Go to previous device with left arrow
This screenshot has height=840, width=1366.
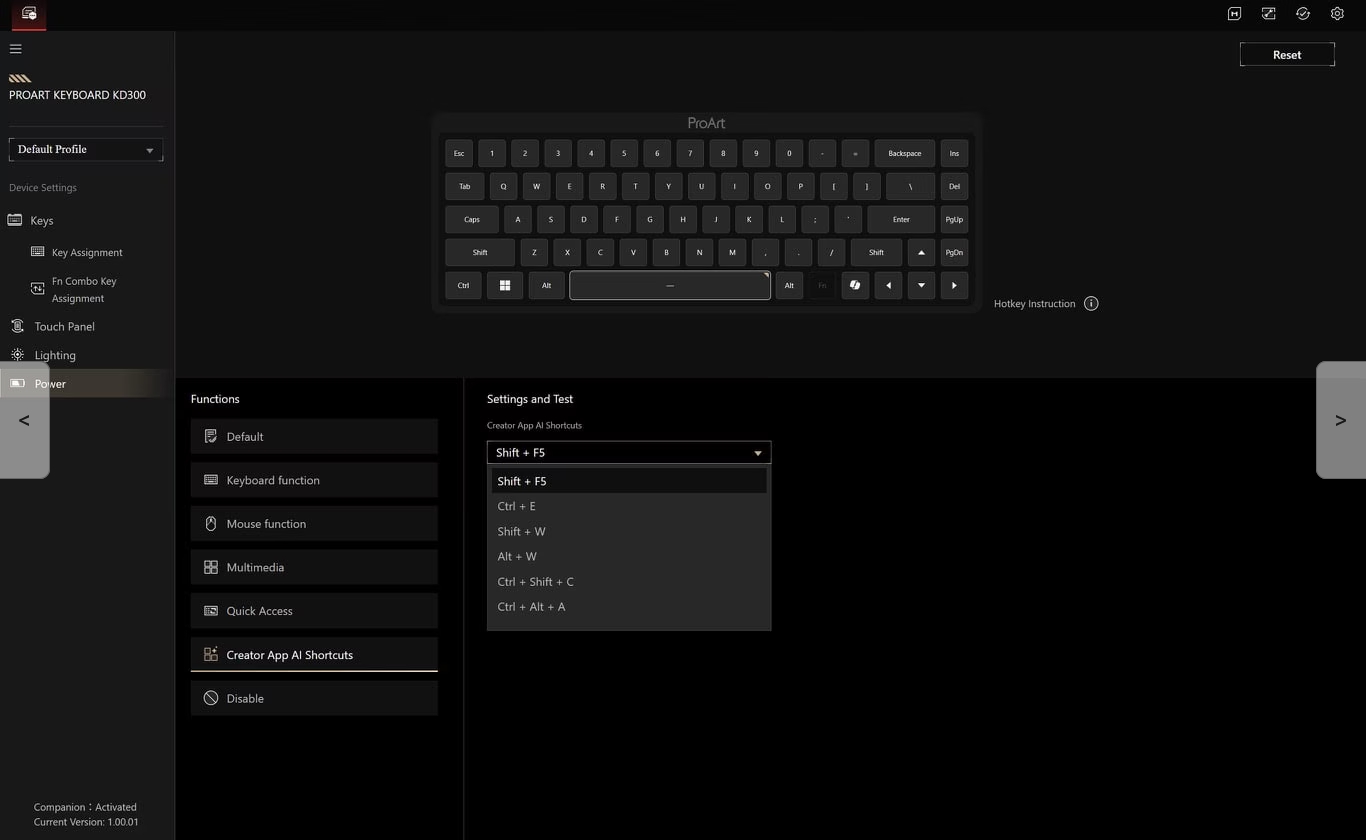click(x=24, y=420)
